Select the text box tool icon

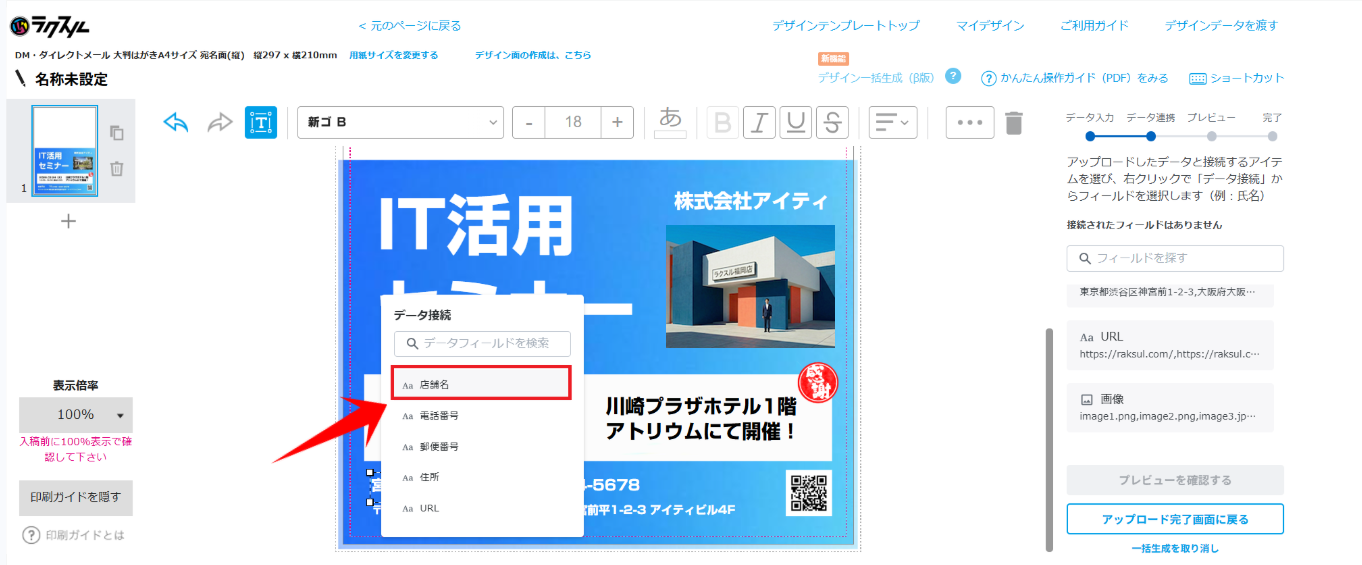pos(261,122)
